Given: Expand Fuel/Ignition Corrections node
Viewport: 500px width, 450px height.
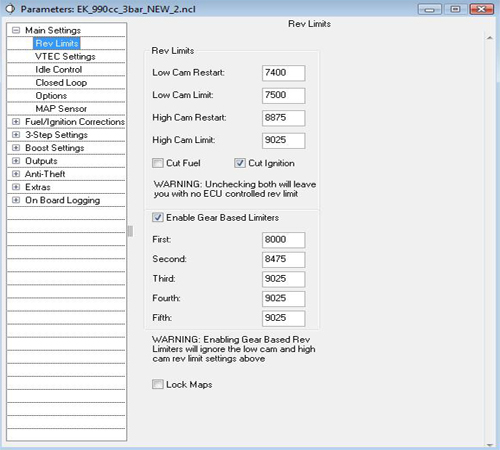Looking at the screenshot, I should pyautogui.click(x=16, y=122).
